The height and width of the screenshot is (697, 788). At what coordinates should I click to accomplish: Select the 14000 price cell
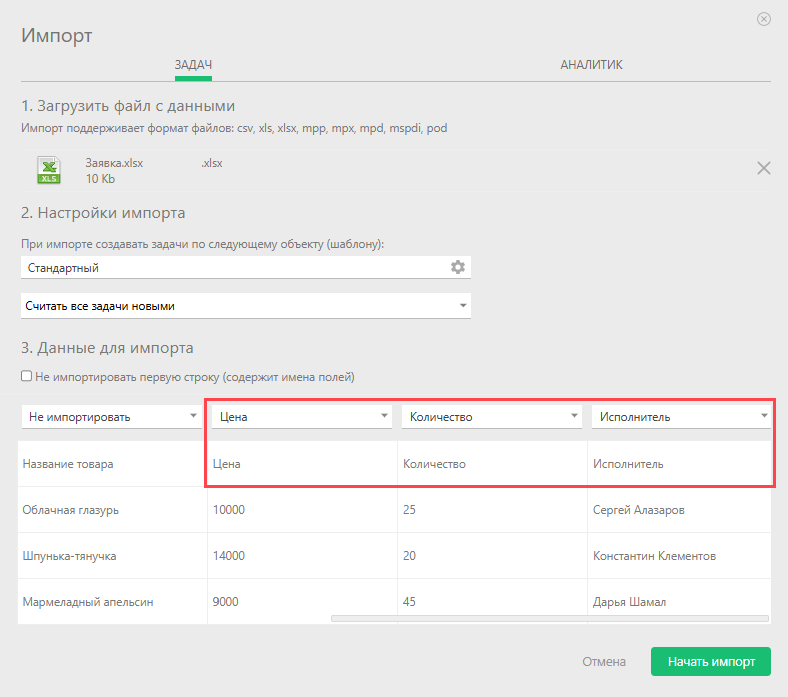click(303, 556)
